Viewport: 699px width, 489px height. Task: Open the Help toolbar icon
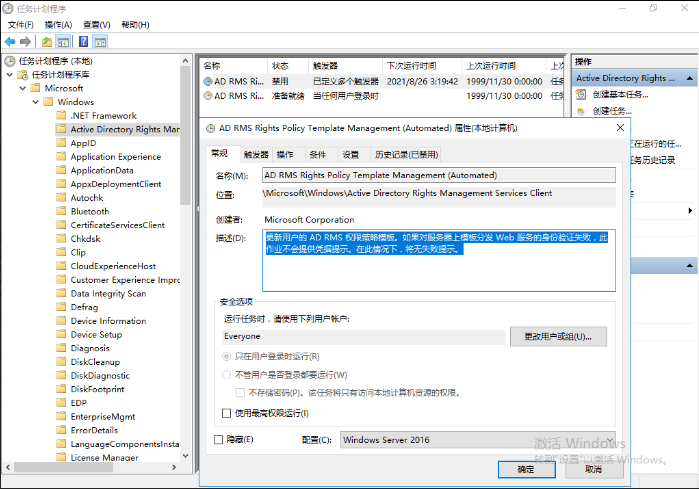(x=83, y=42)
